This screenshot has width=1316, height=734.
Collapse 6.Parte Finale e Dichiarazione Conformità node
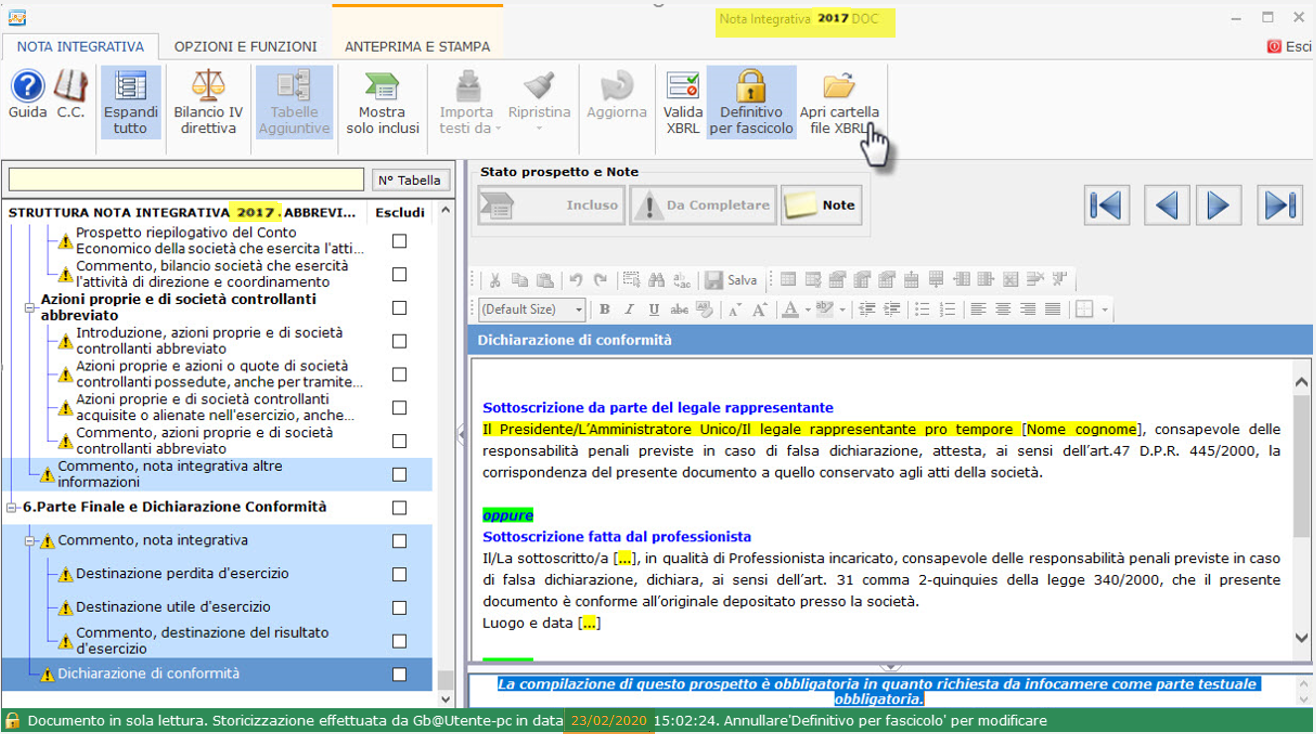[x=12, y=507]
